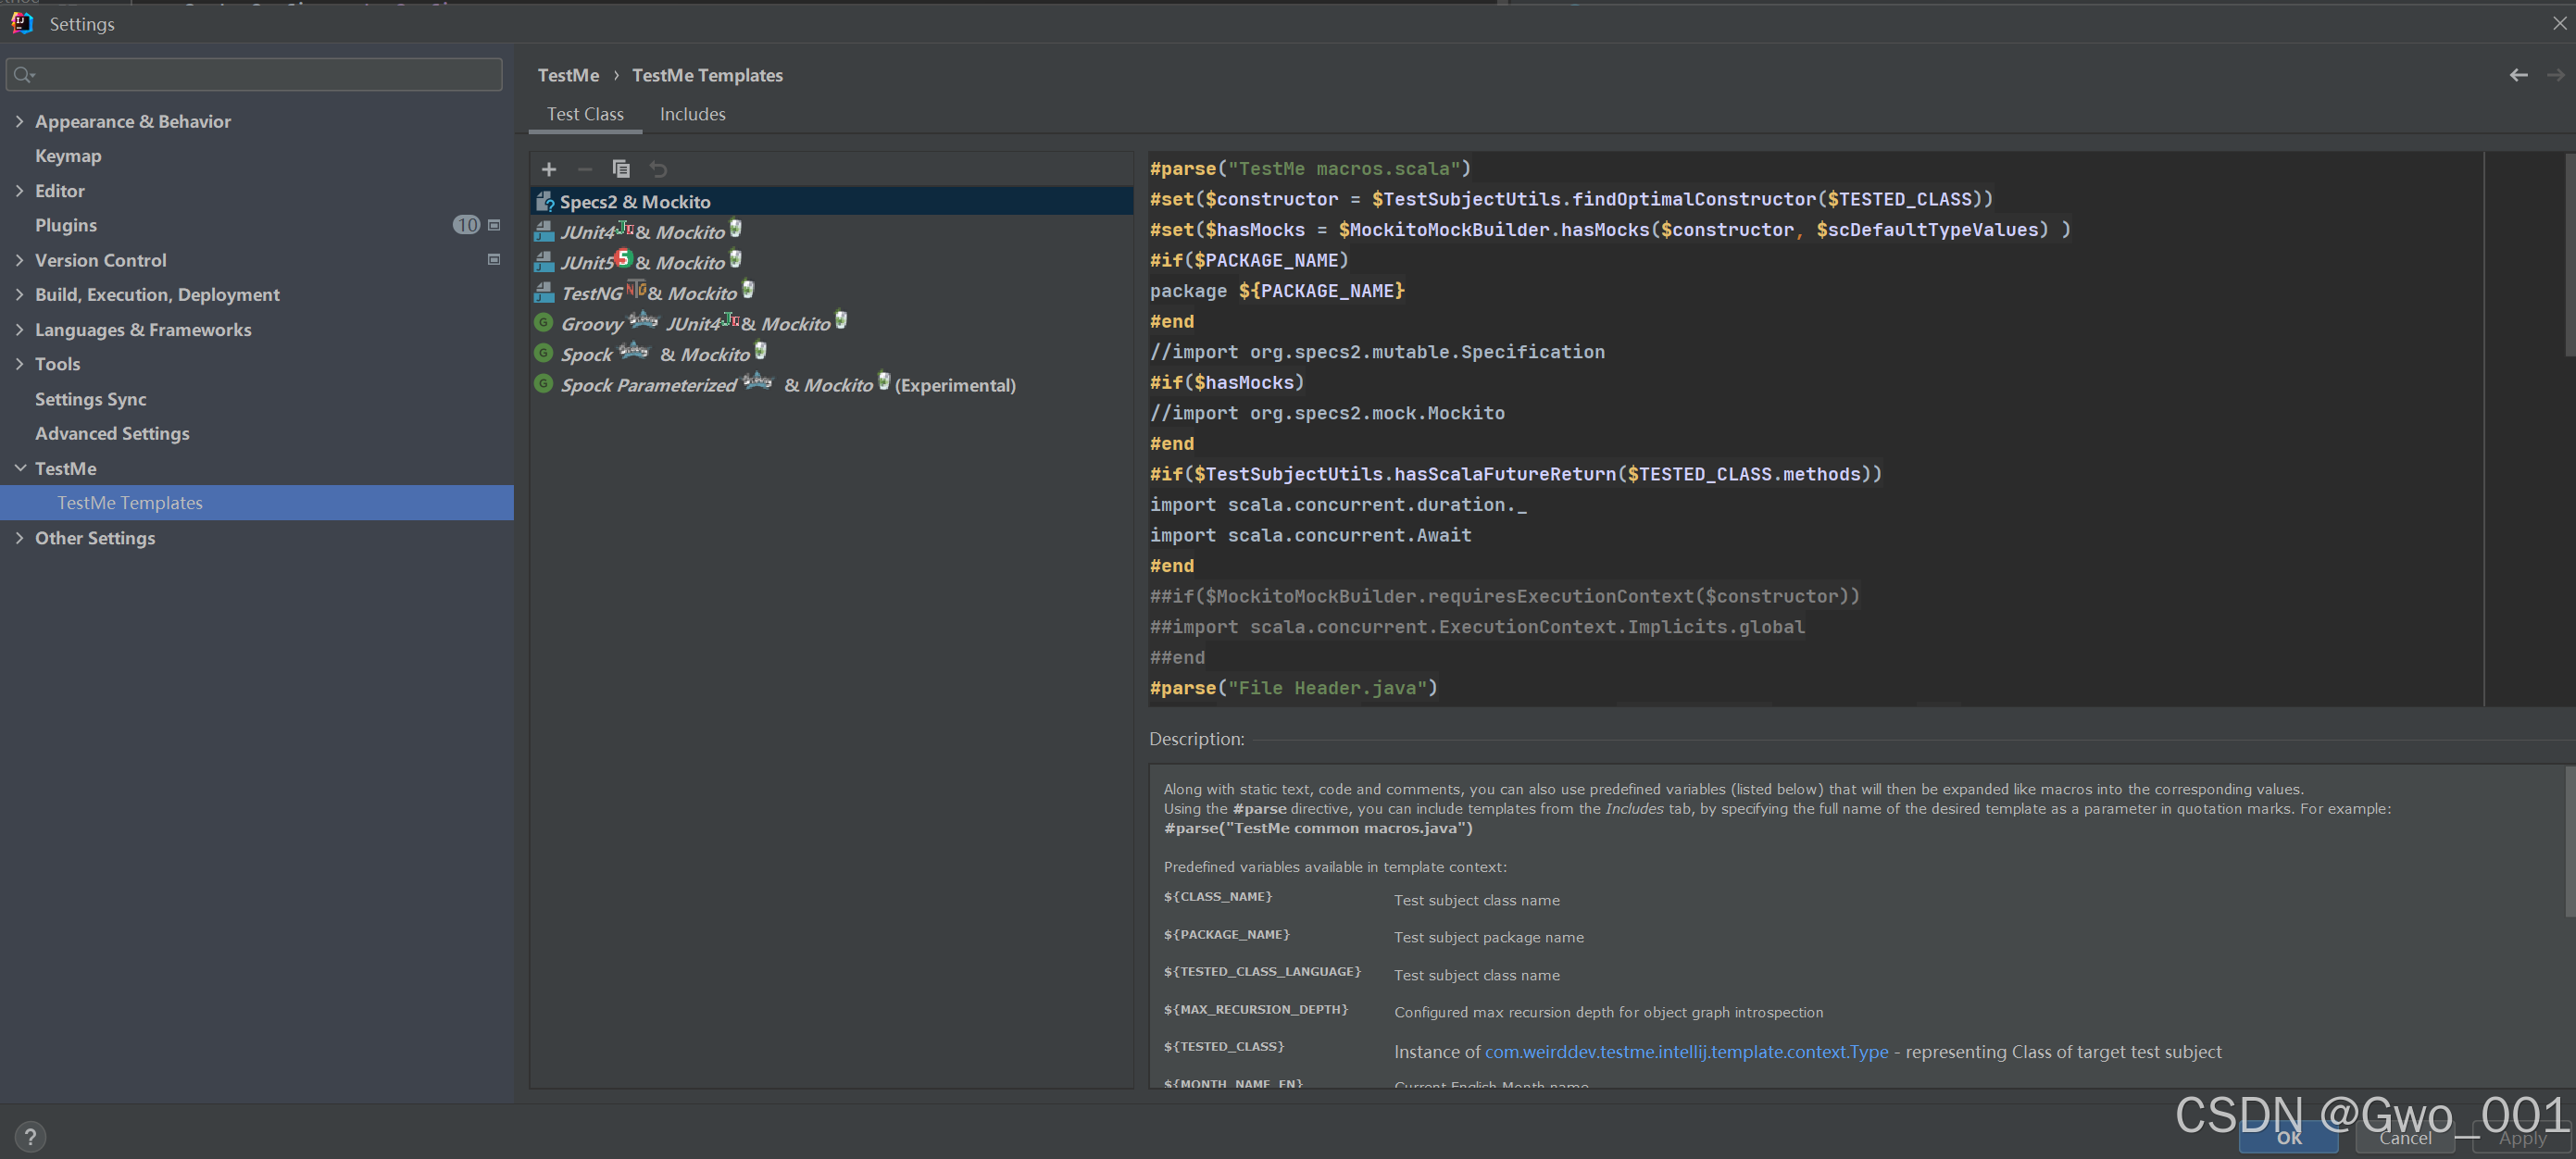2576x1159 pixels.
Task: Click the #parse("File Header.java") line
Action: (1293, 687)
